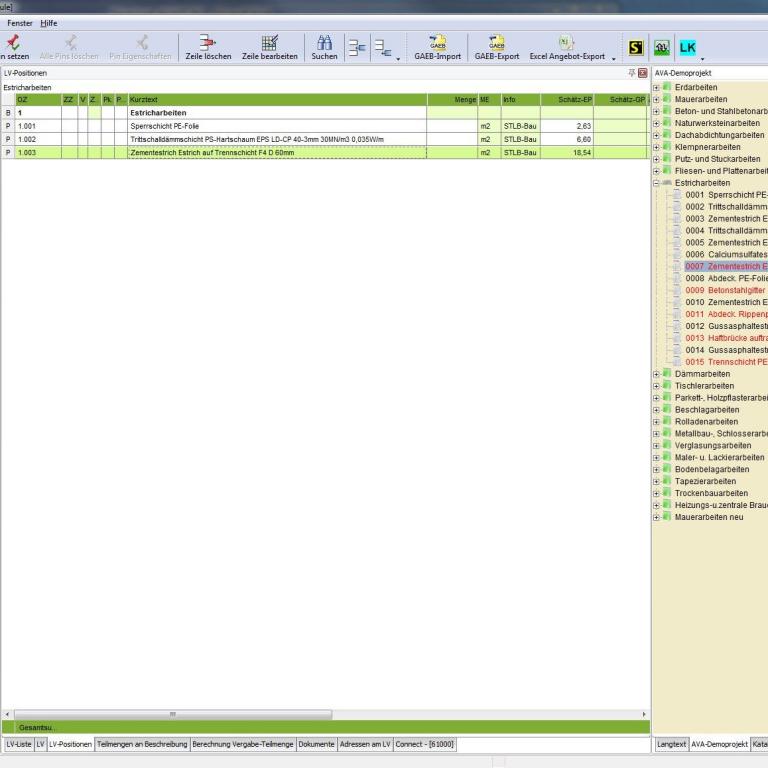The height and width of the screenshot is (768, 768).
Task: Select tree item 0012 Gussasphaltestrich
Action: coord(726,326)
